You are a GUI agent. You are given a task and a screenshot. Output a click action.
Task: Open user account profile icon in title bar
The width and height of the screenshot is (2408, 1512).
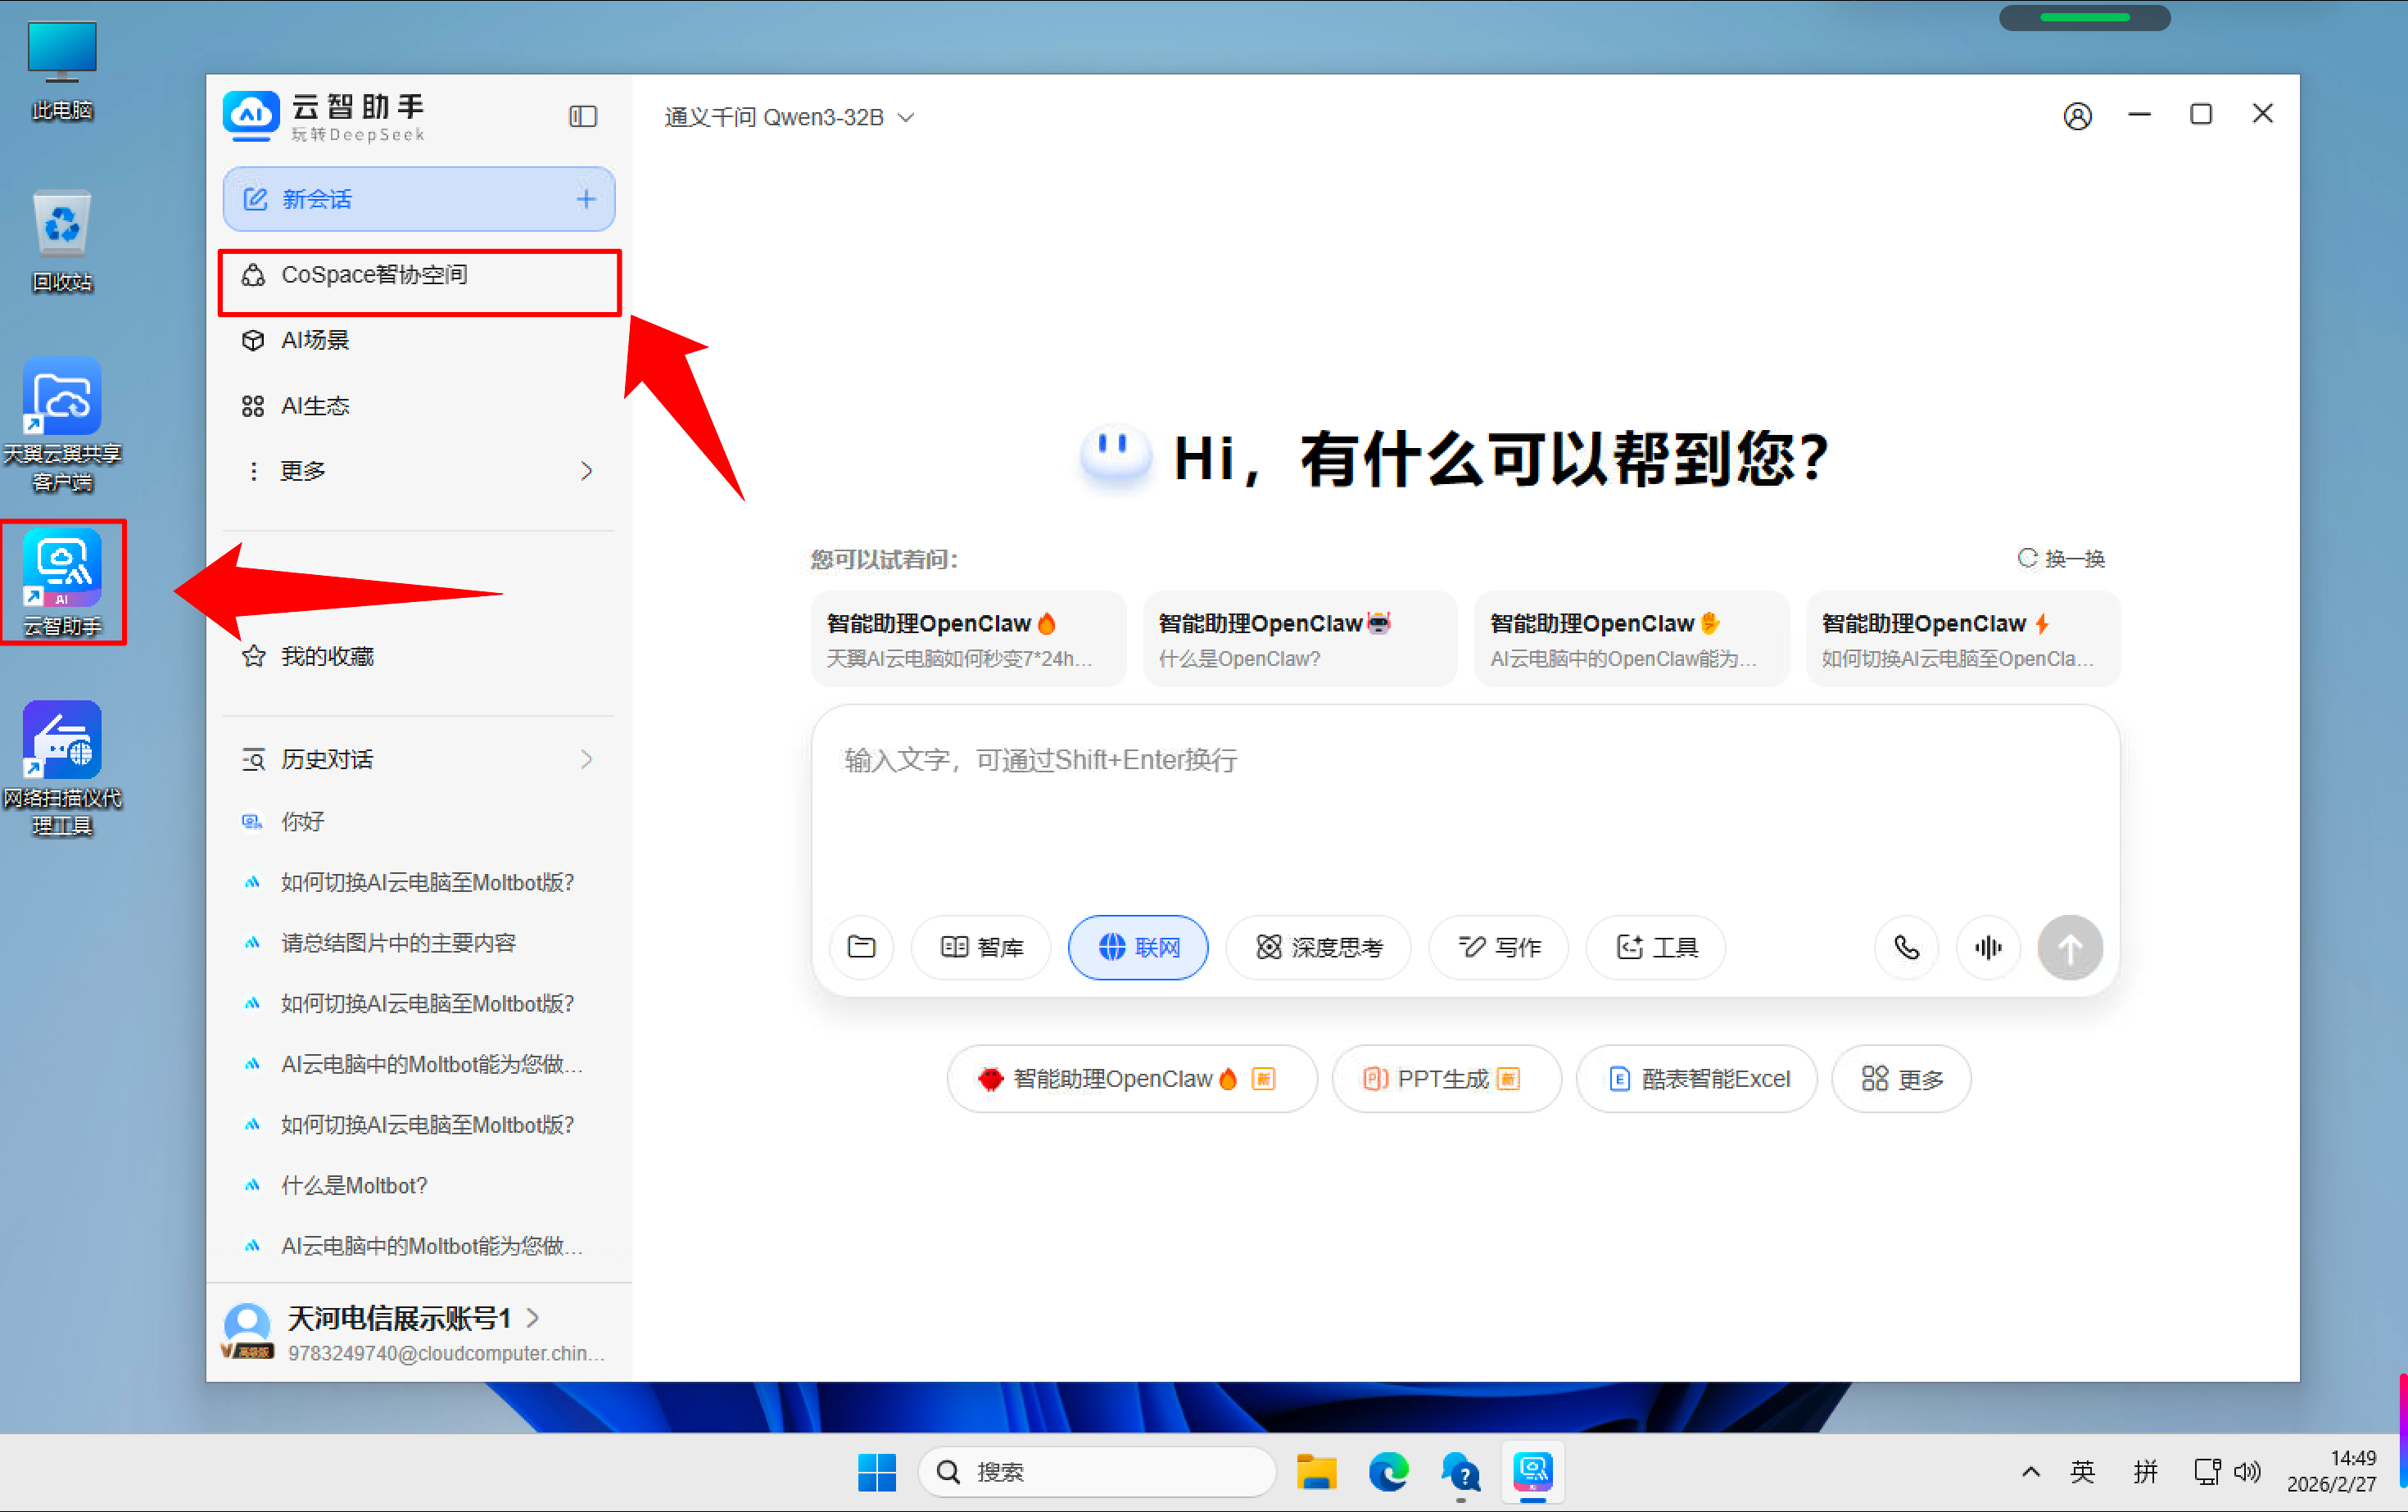tap(2077, 116)
